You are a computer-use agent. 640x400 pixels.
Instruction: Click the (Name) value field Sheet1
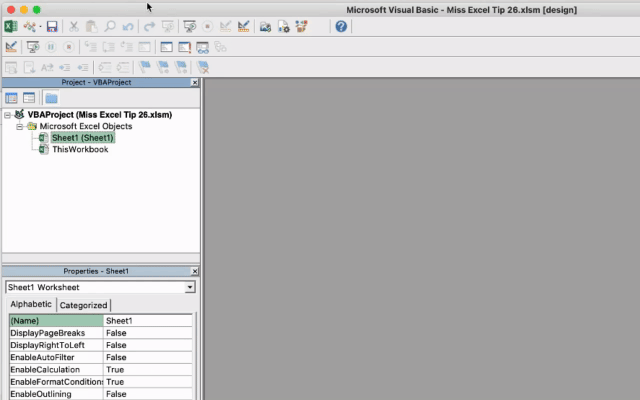click(148, 321)
